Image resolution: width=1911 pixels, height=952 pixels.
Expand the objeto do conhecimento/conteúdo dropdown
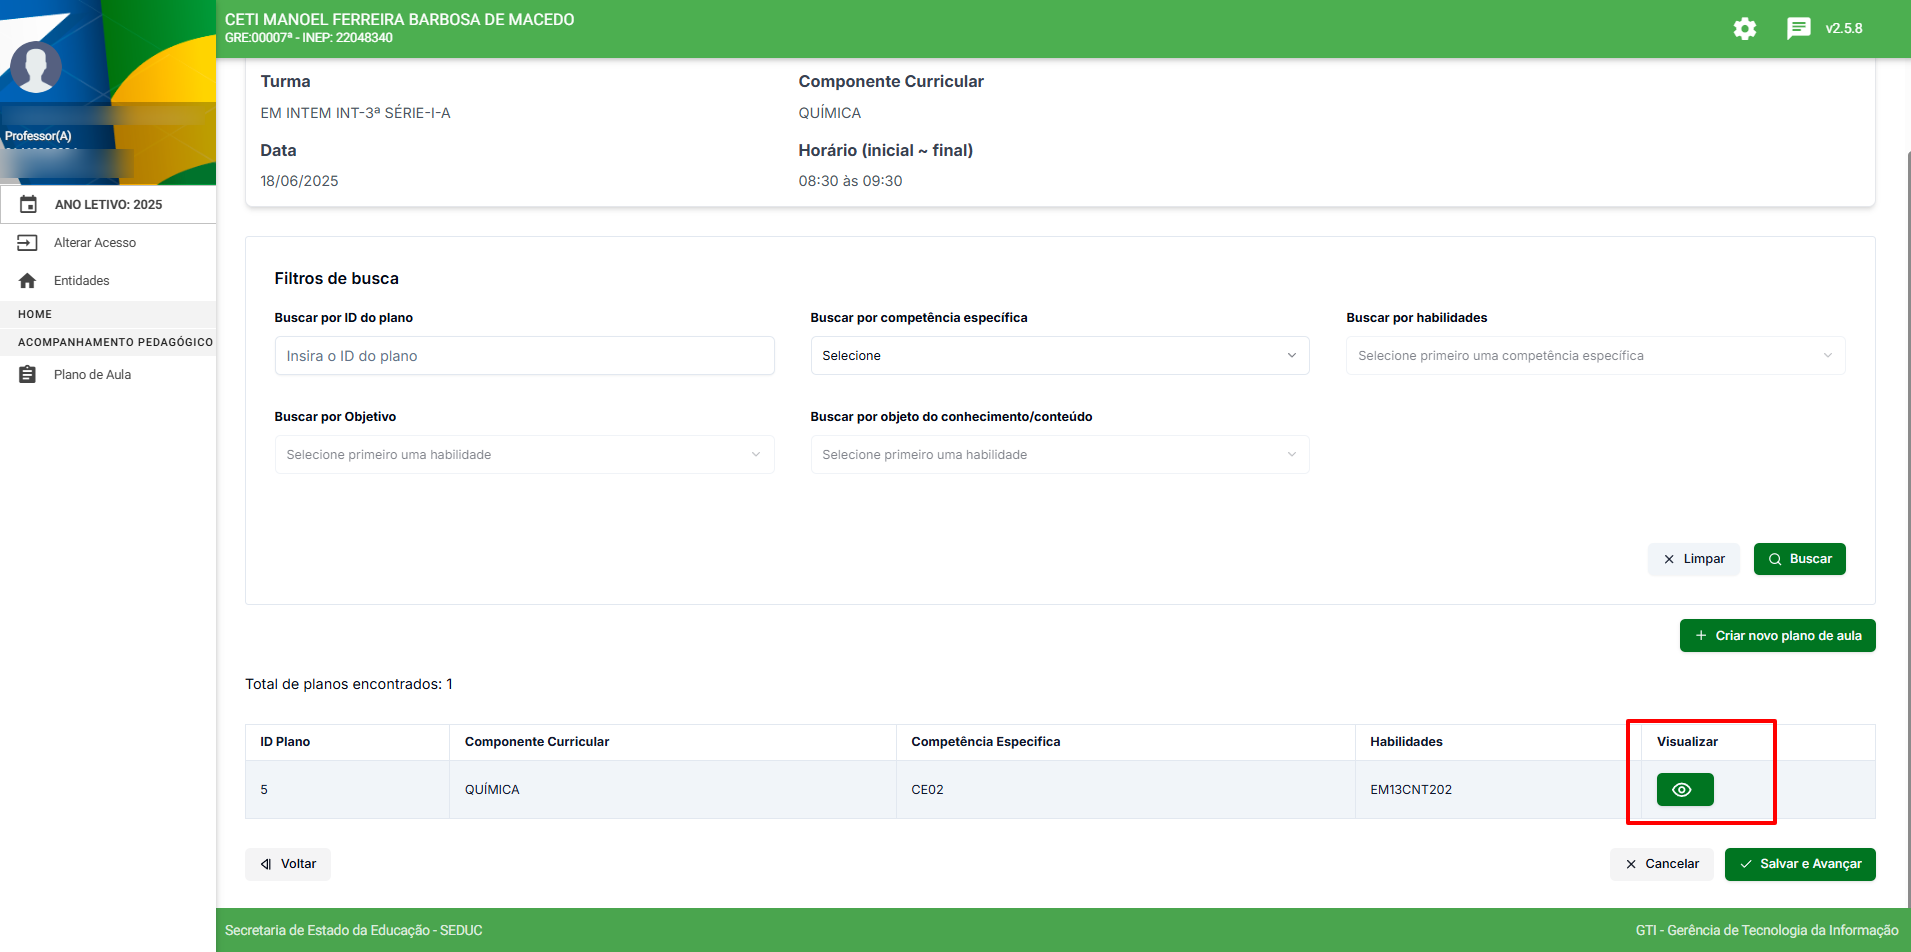coord(1059,455)
